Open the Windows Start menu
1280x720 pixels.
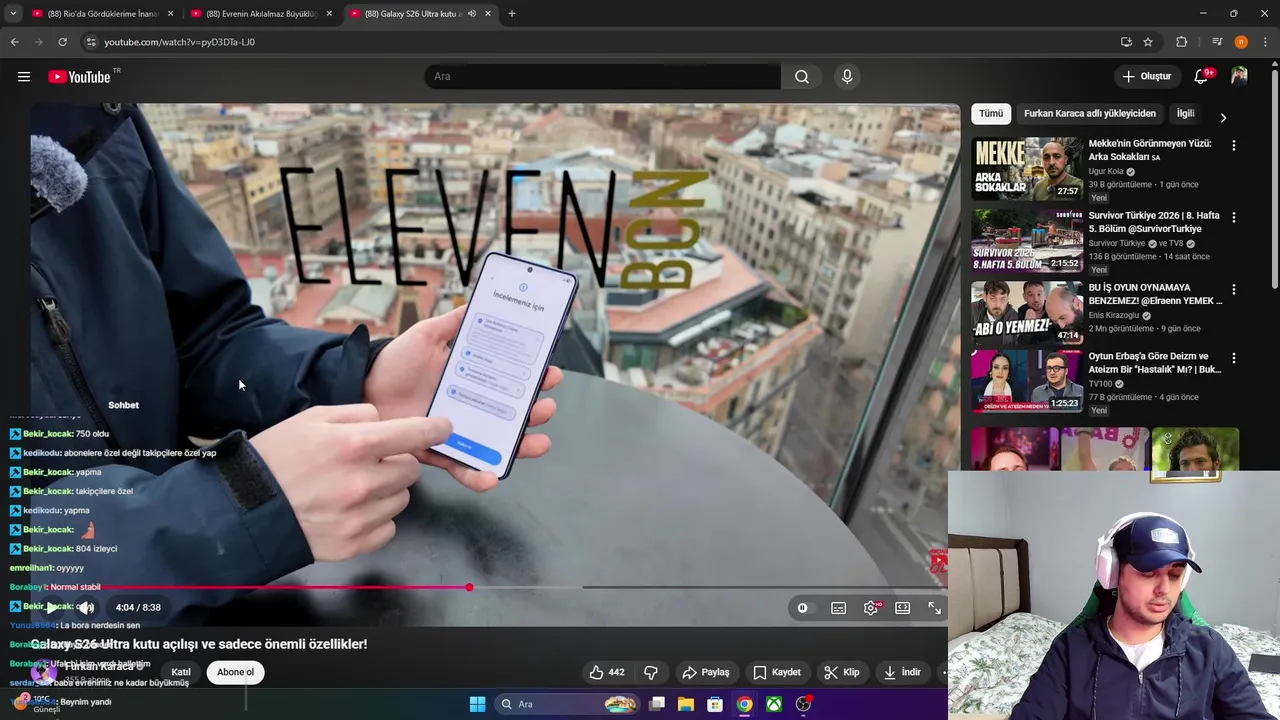(478, 704)
